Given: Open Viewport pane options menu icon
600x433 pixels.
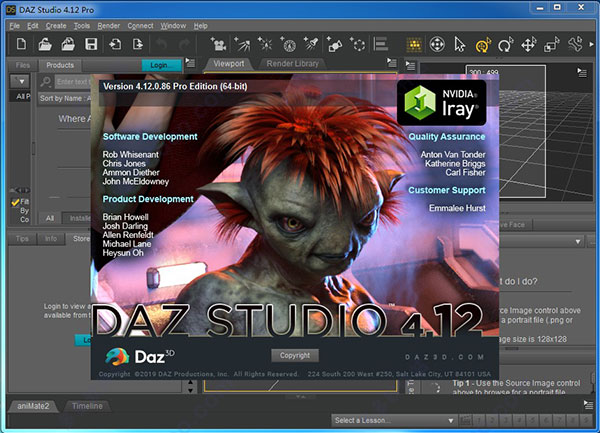Looking at the screenshot, I should (x=391, y=62).
